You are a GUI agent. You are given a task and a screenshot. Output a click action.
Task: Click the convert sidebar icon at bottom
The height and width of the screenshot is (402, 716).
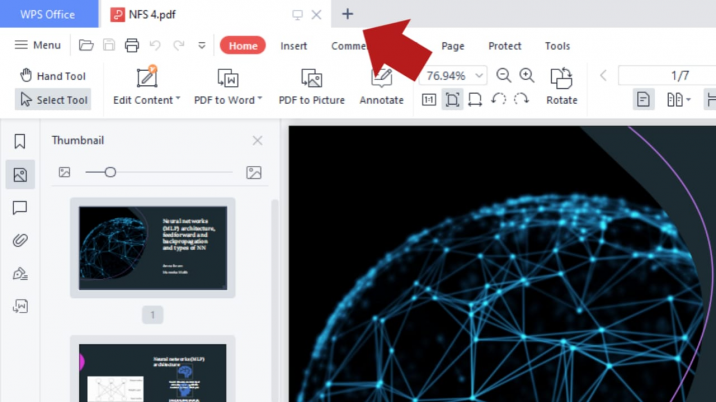click(20, 306)
